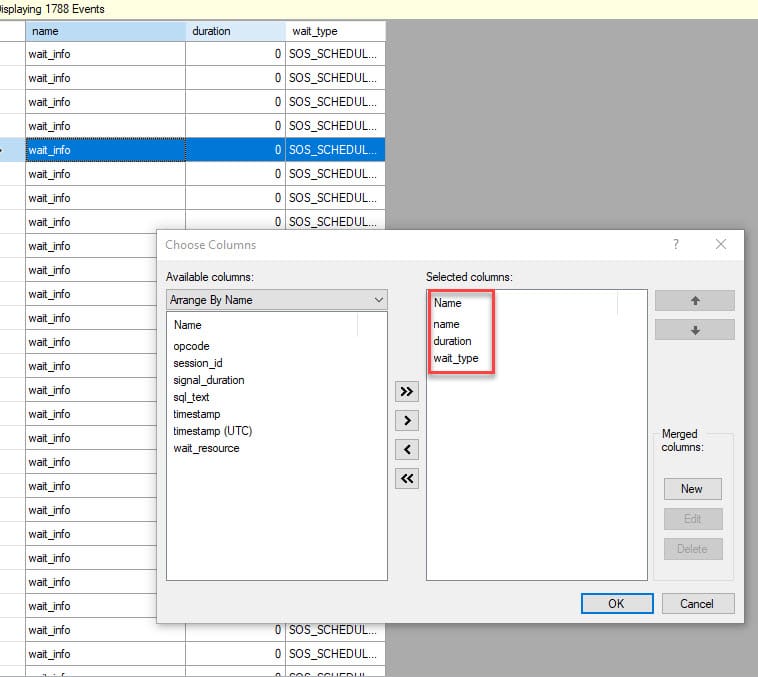Click the first row's duration 0 cell
Screen dimensions: 758x677
235,54
